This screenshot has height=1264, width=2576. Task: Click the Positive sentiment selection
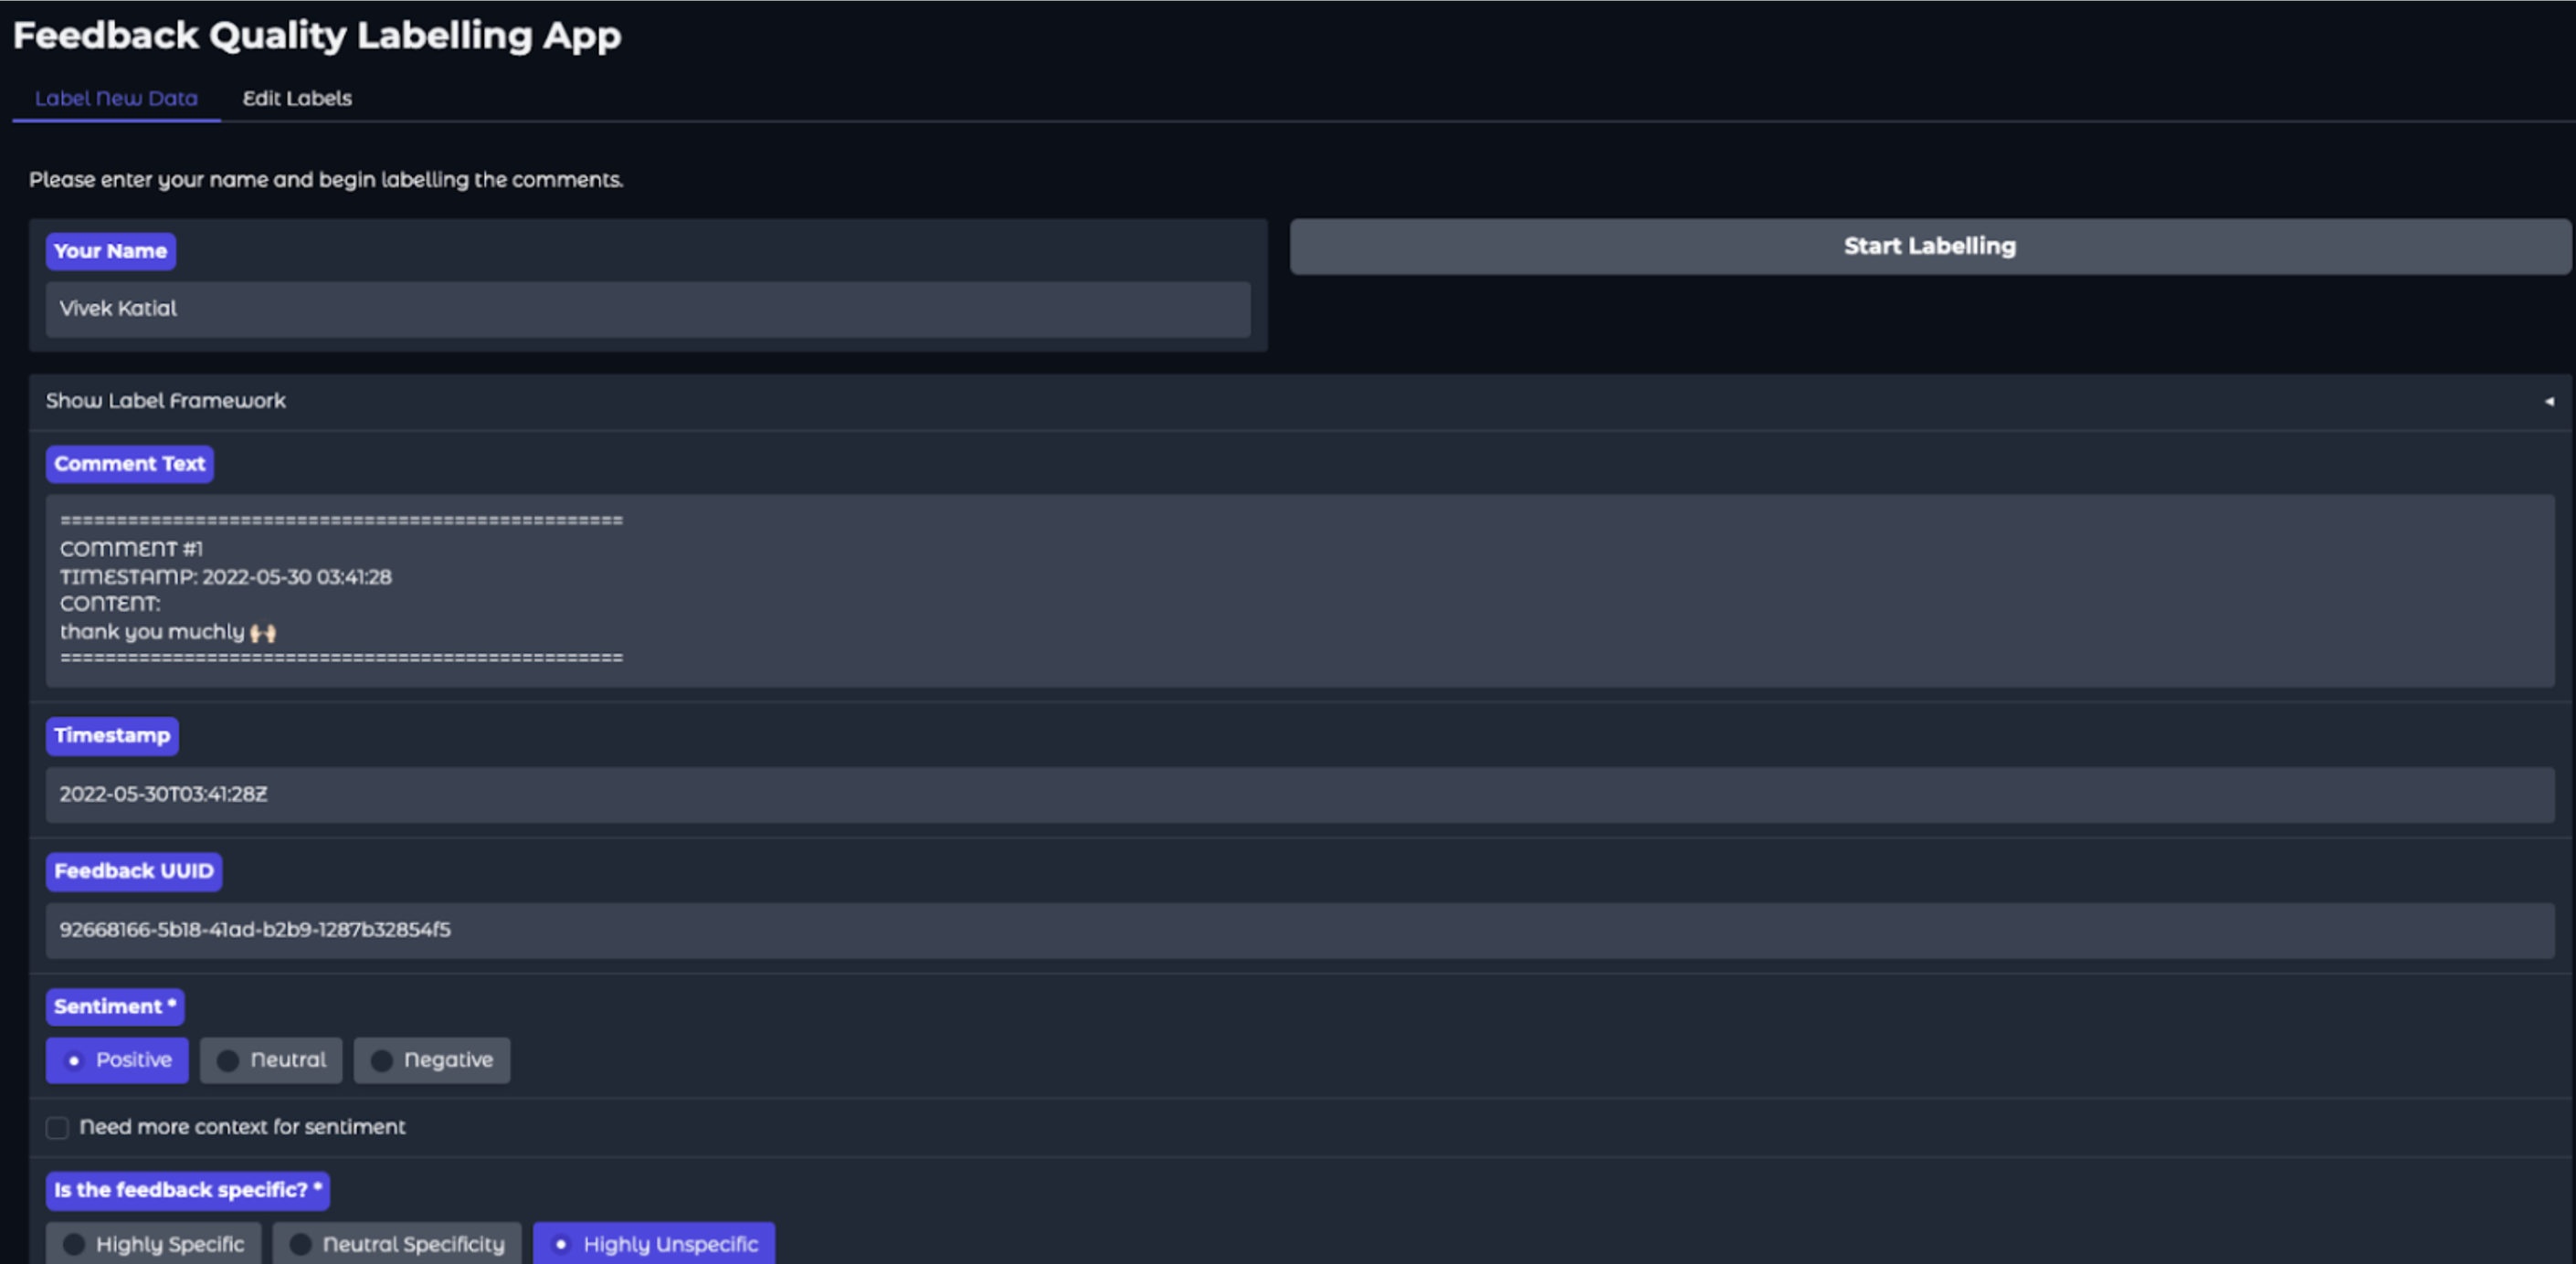coord(117,1060)
